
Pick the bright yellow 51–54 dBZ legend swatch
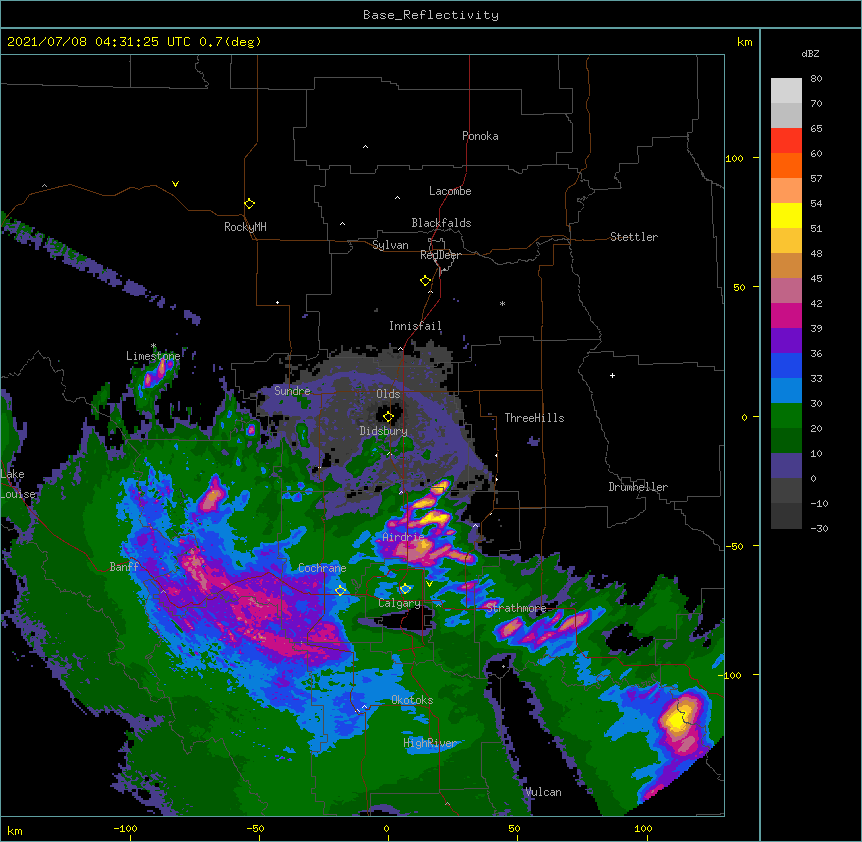[x=786, y=215]
